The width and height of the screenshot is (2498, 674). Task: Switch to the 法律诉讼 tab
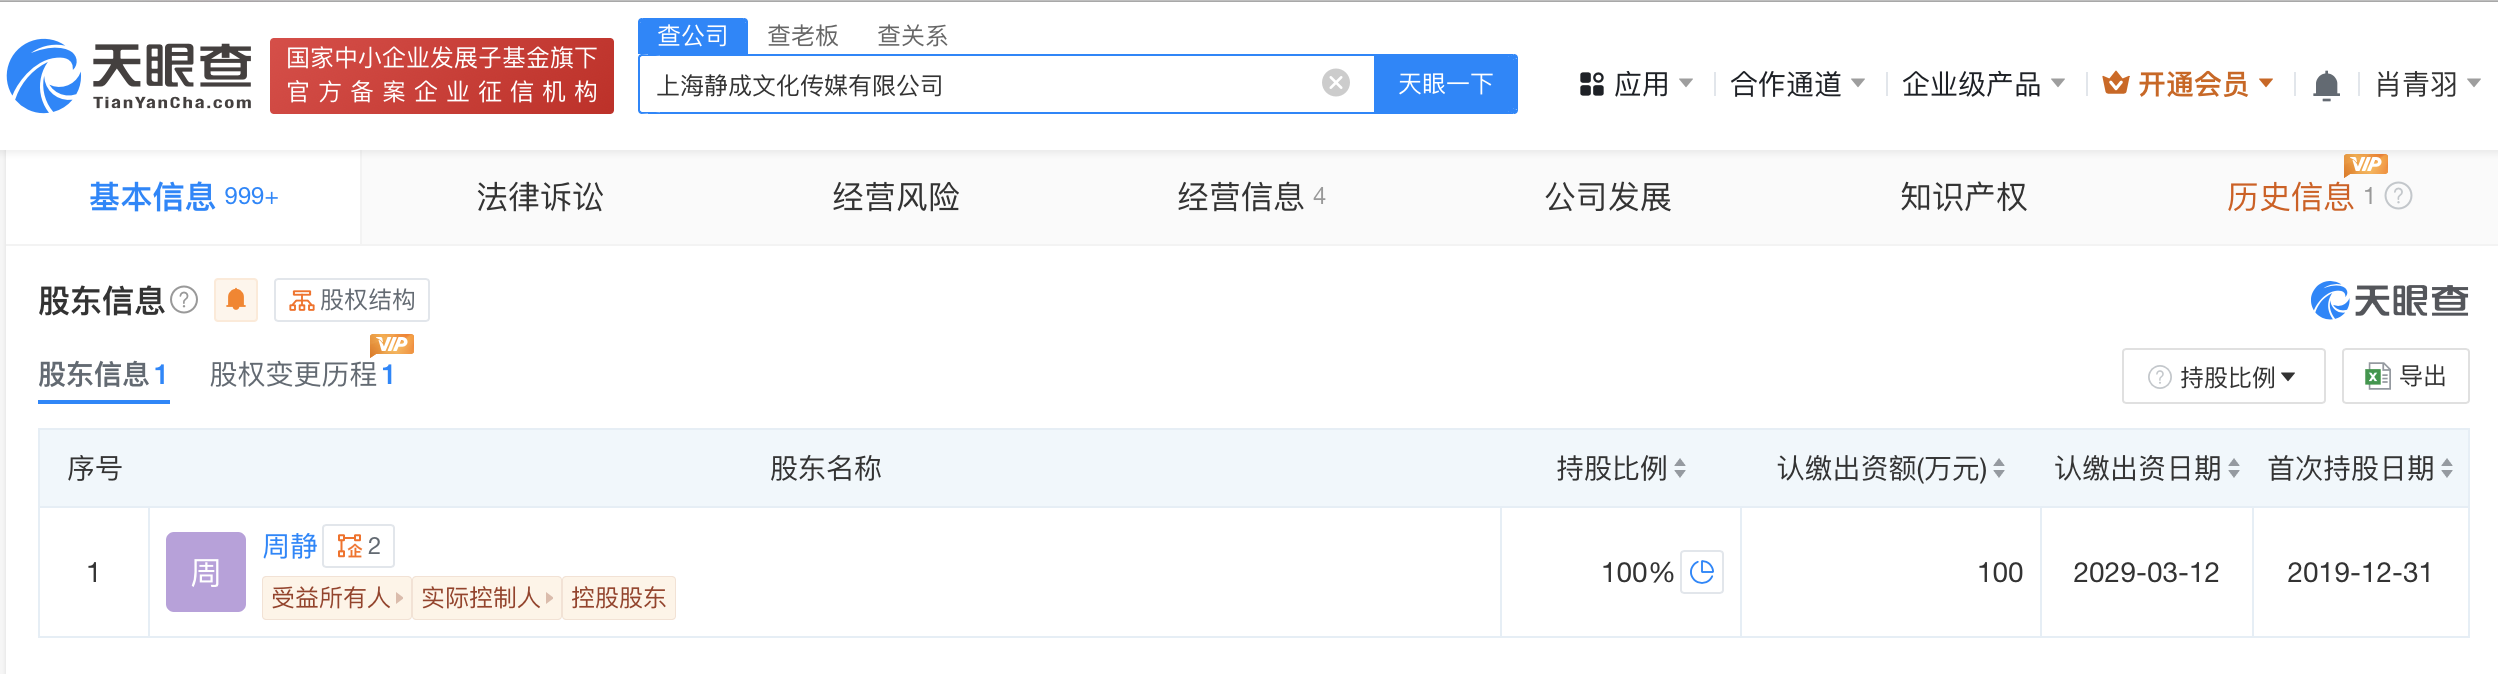point(540,197)
